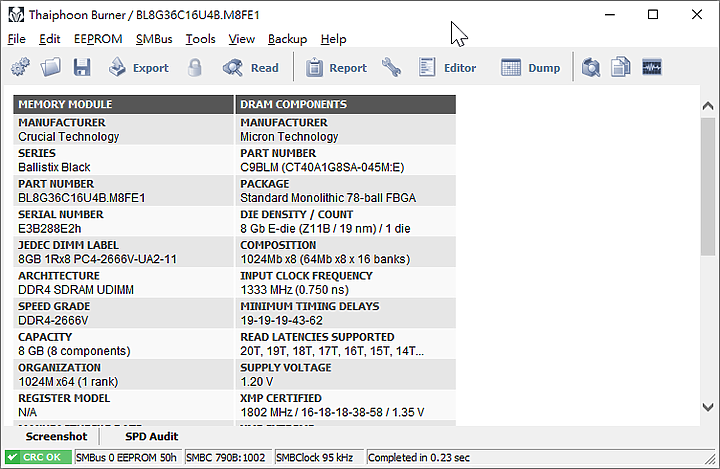Viewport: 720px width, 469px height.
Task: Open the Help menu
Action: click(x=333, y=39)
